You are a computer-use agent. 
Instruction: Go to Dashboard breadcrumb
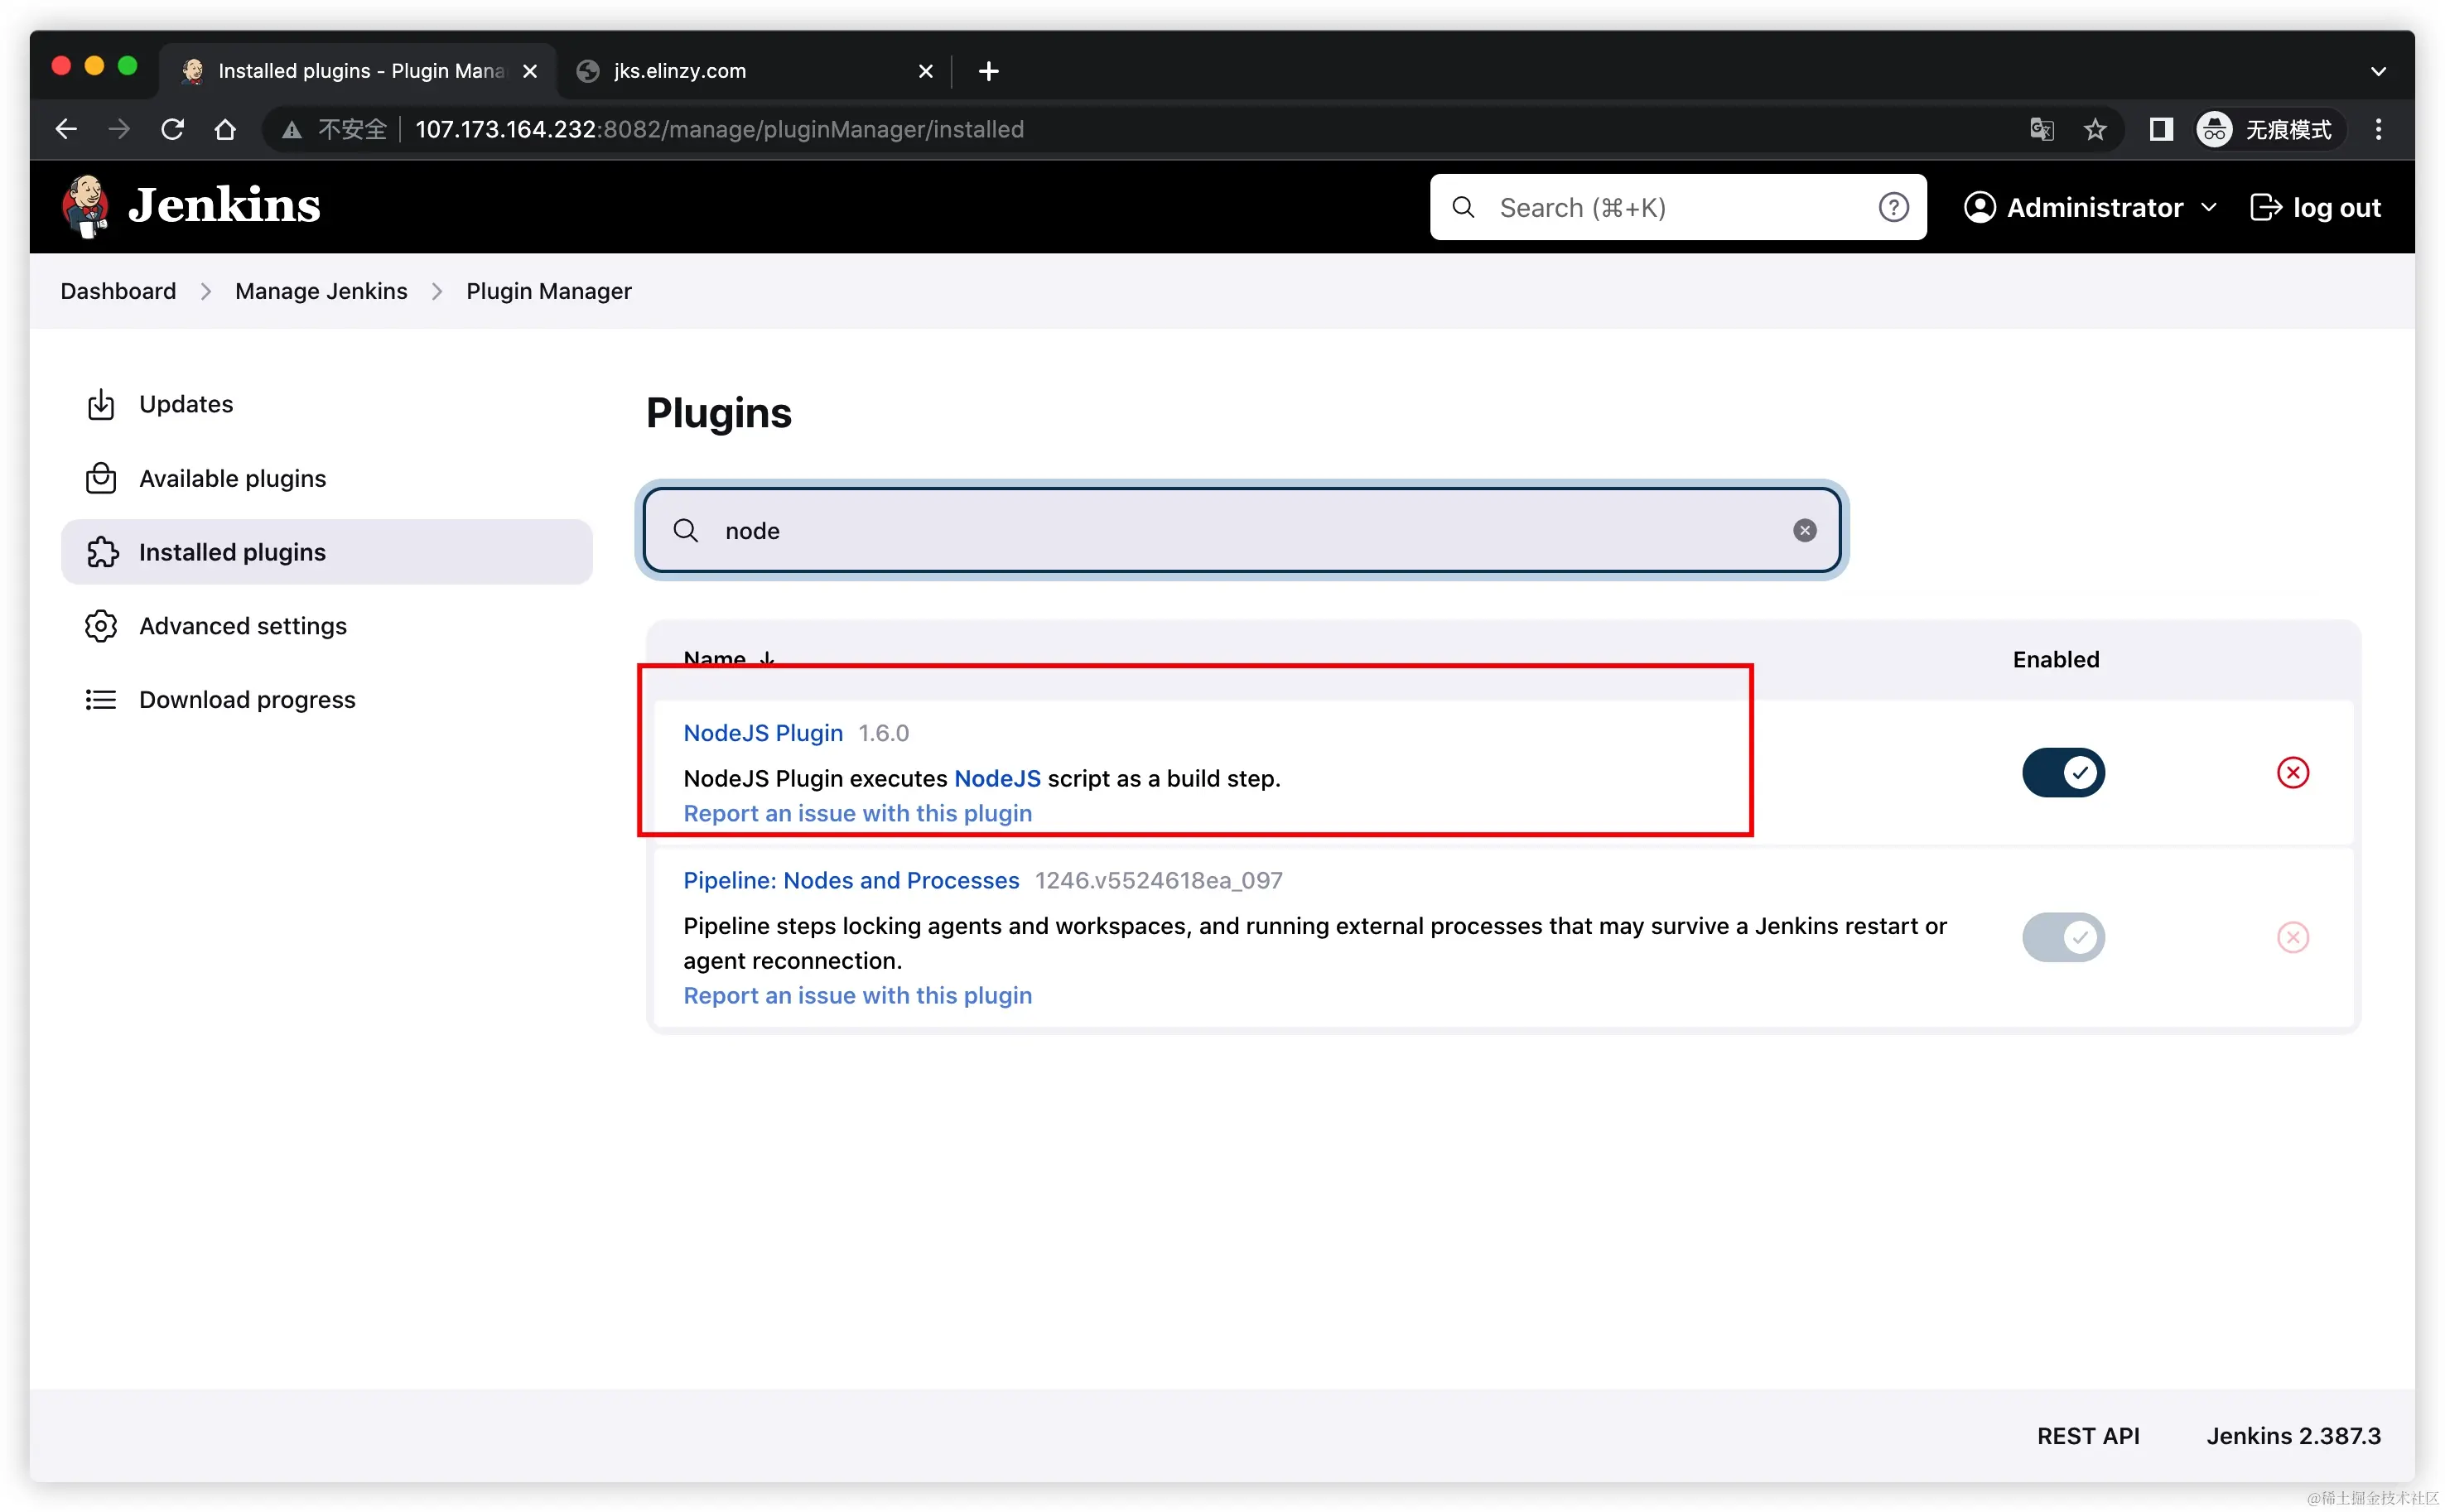point(118,291)
